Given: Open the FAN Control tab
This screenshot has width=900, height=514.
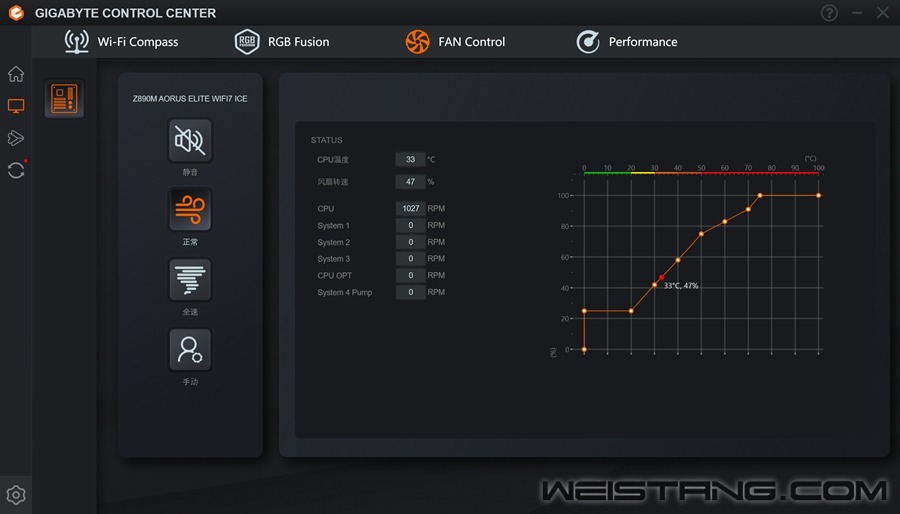Looking at the screenshot, I should pyautogui.click(x=455, y=42).
